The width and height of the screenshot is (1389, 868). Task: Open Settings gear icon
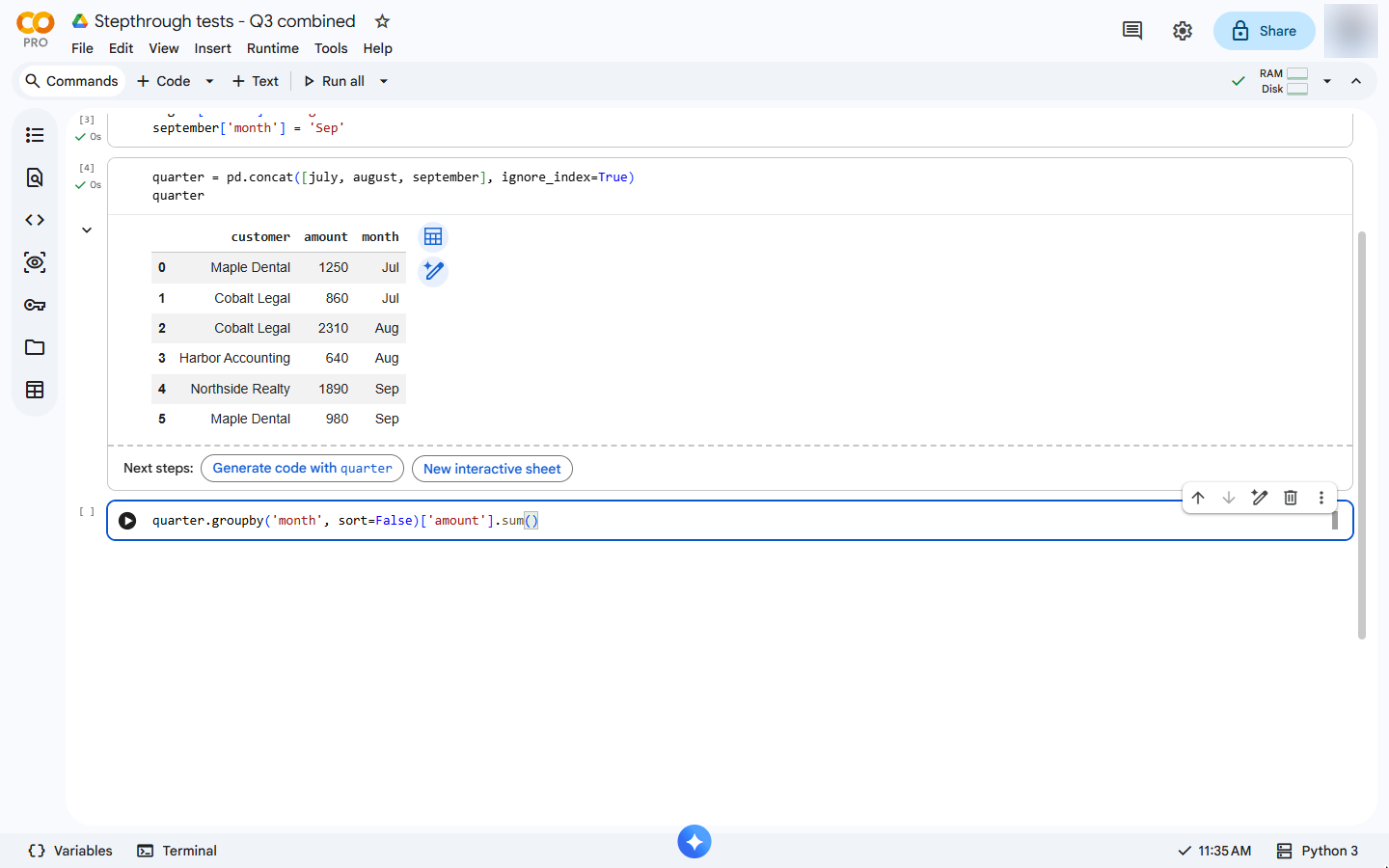click(1182, 31)
